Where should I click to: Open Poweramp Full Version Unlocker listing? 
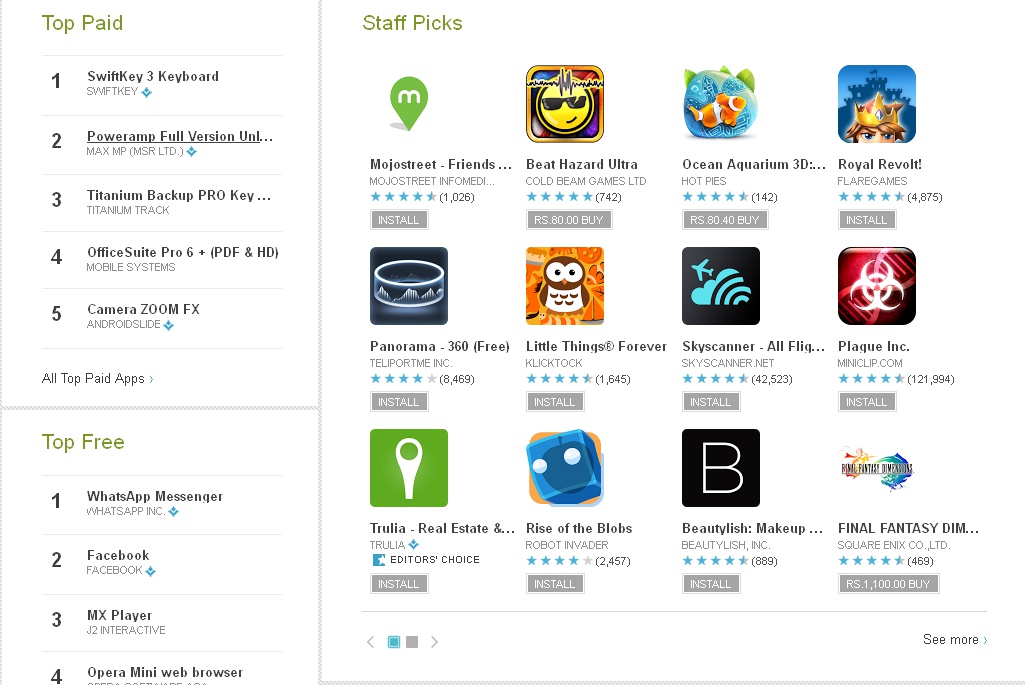click(x=180, y=136)
